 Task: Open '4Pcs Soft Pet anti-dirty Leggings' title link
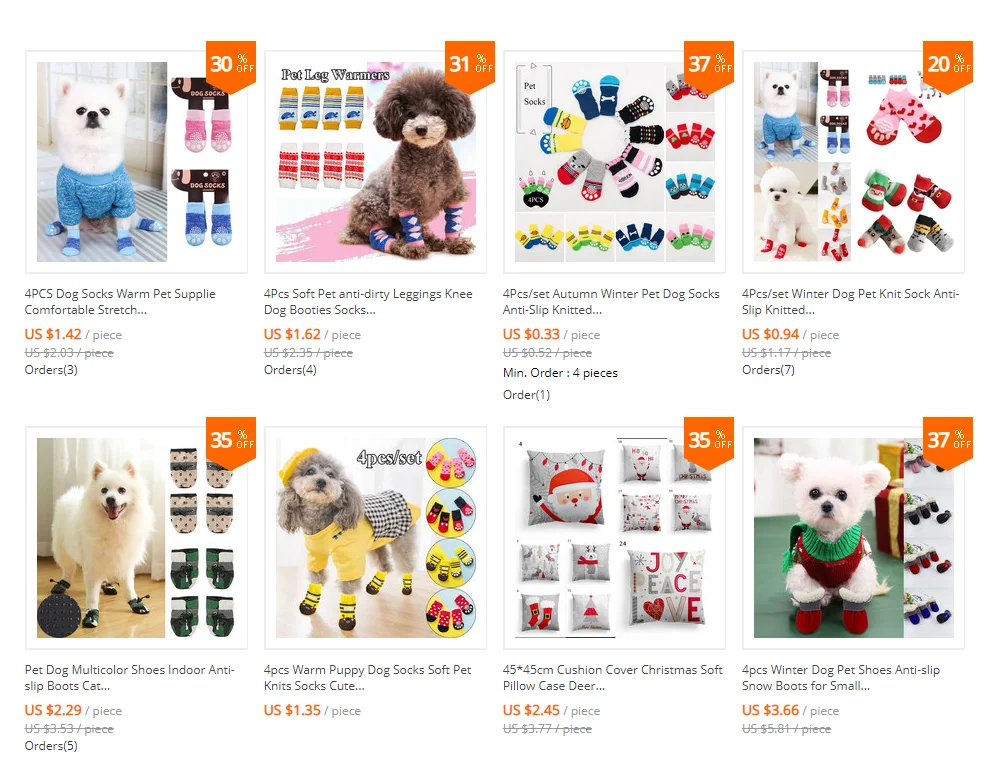(x=368, y=302)
